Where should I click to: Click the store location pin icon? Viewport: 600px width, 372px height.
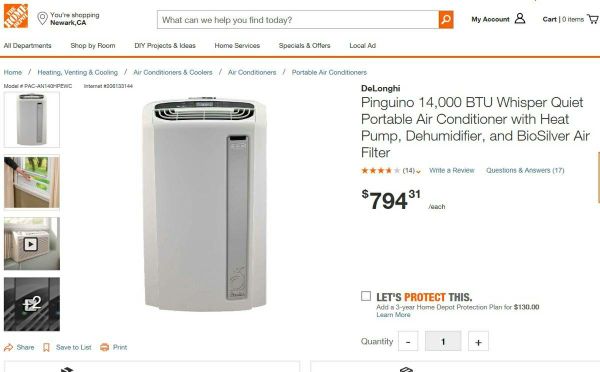42,18
